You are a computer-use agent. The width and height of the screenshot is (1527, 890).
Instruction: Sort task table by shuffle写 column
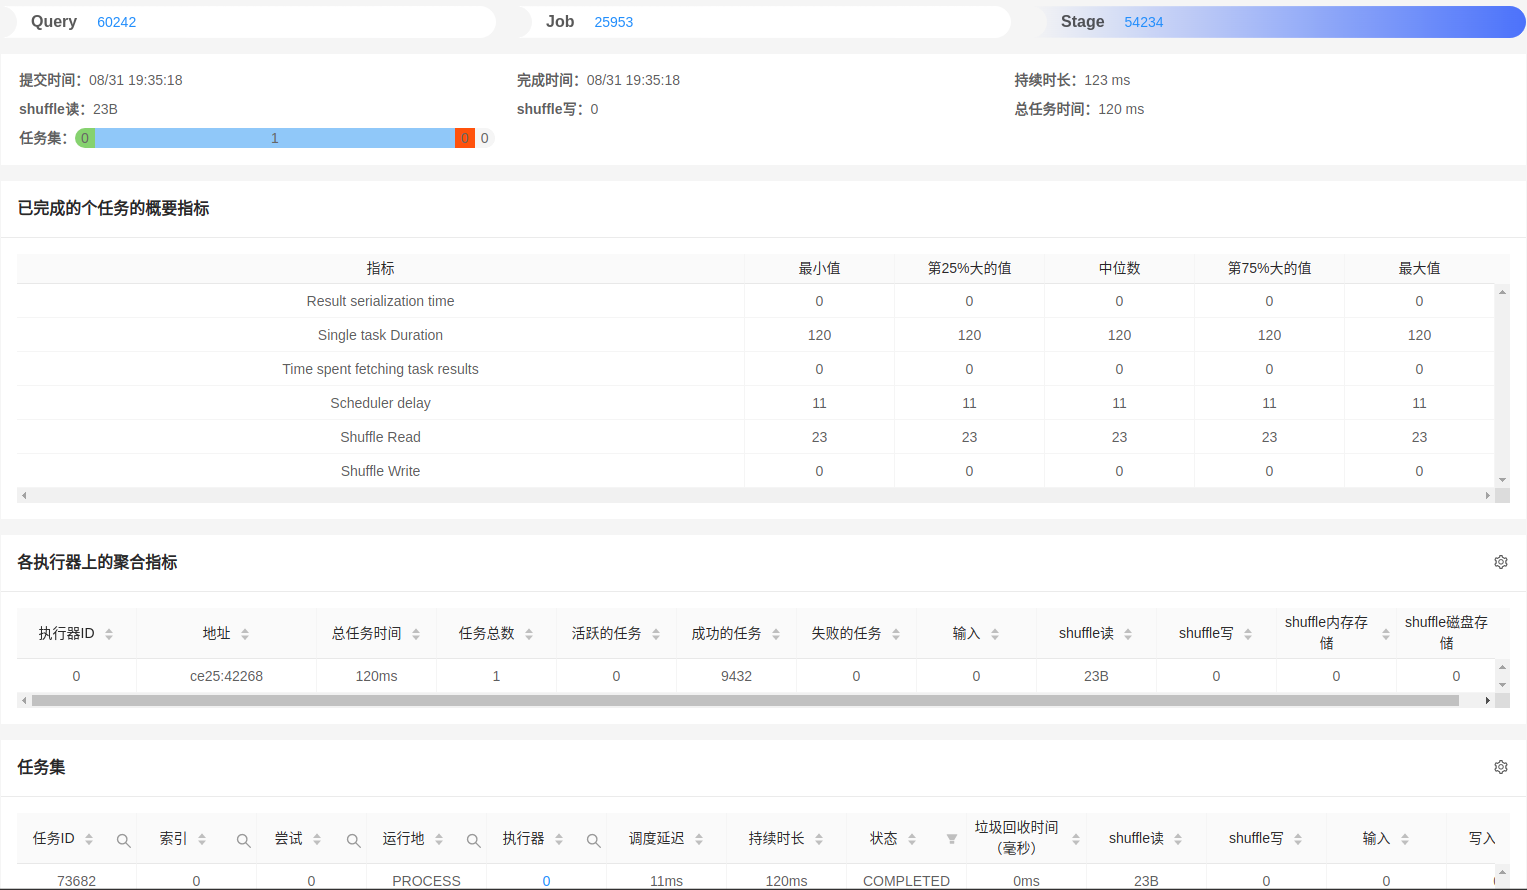pyautogui.click(x=1298, y=839)
